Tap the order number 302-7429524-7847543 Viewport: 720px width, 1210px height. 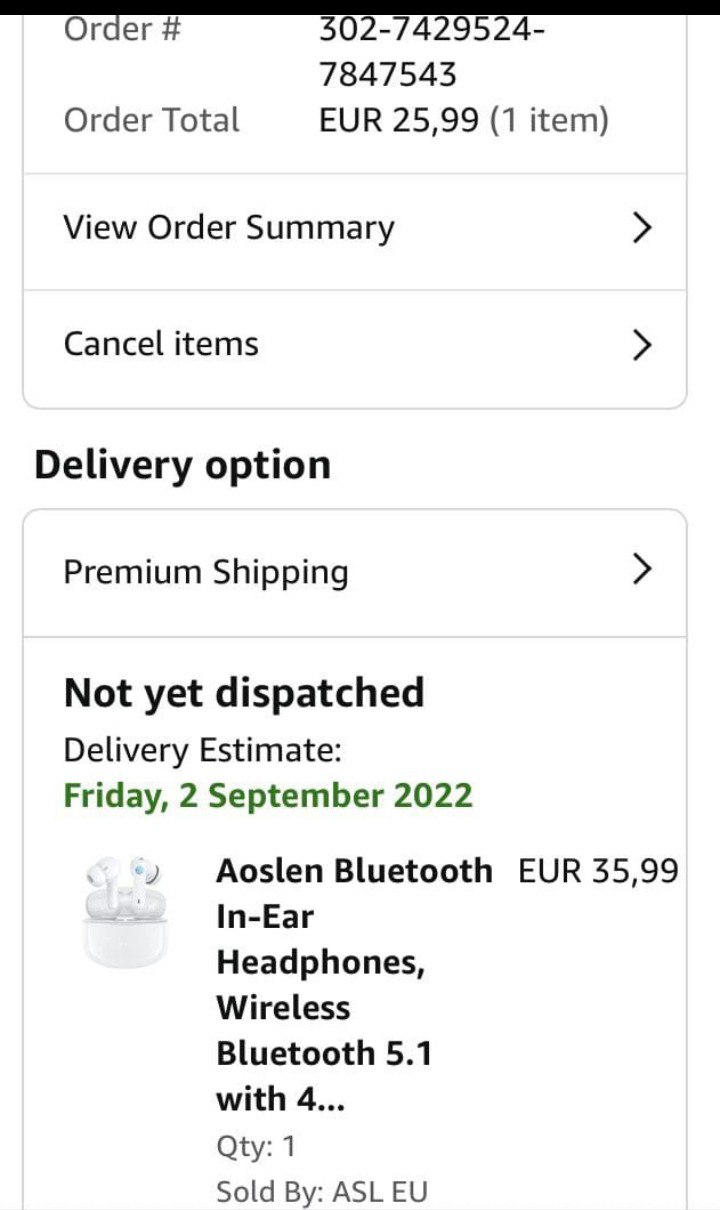click(432, 52)
